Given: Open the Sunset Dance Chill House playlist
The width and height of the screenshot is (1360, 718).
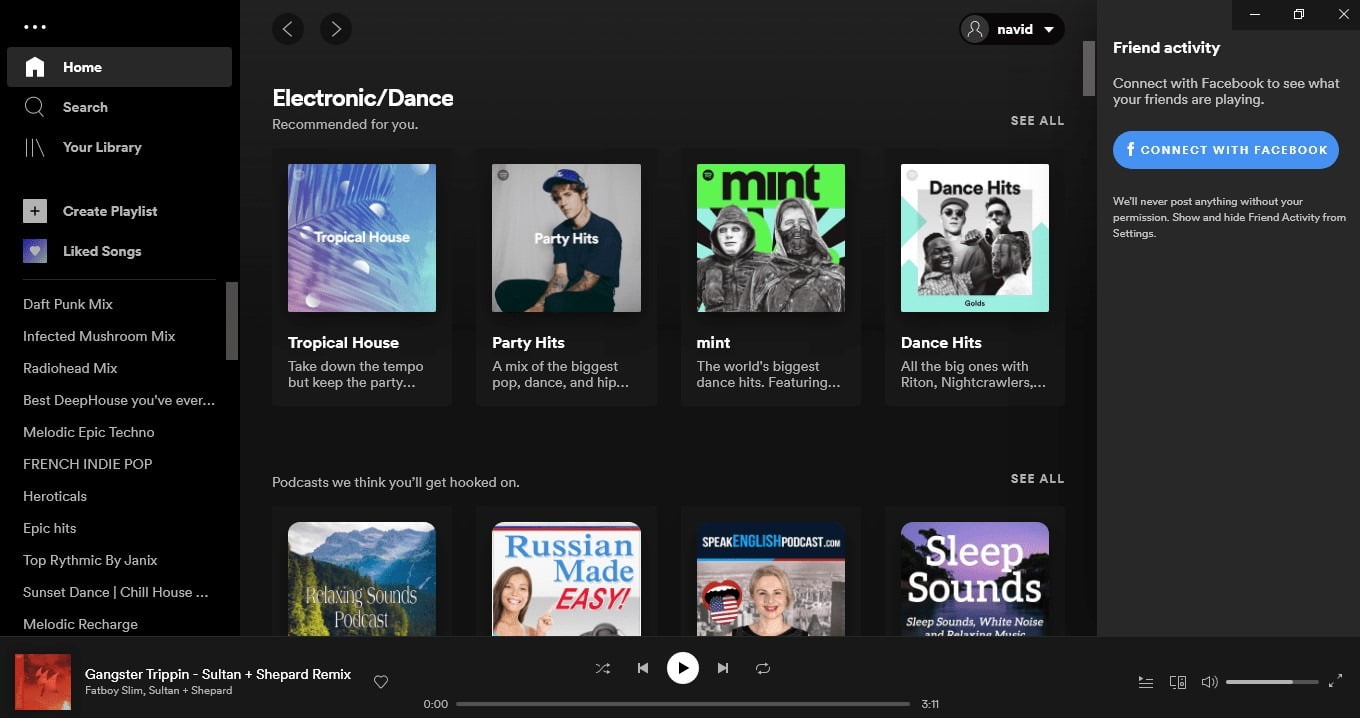Looking at the screenshot, I should tap(116, 592).
